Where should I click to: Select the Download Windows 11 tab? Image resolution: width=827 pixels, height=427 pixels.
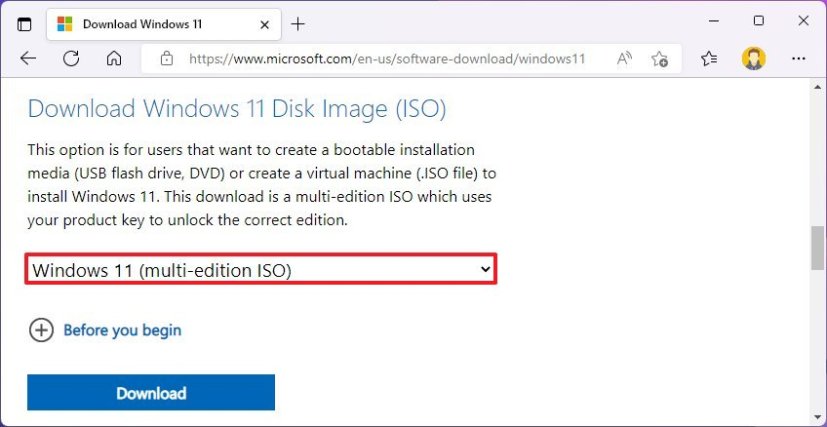point(150,23)
